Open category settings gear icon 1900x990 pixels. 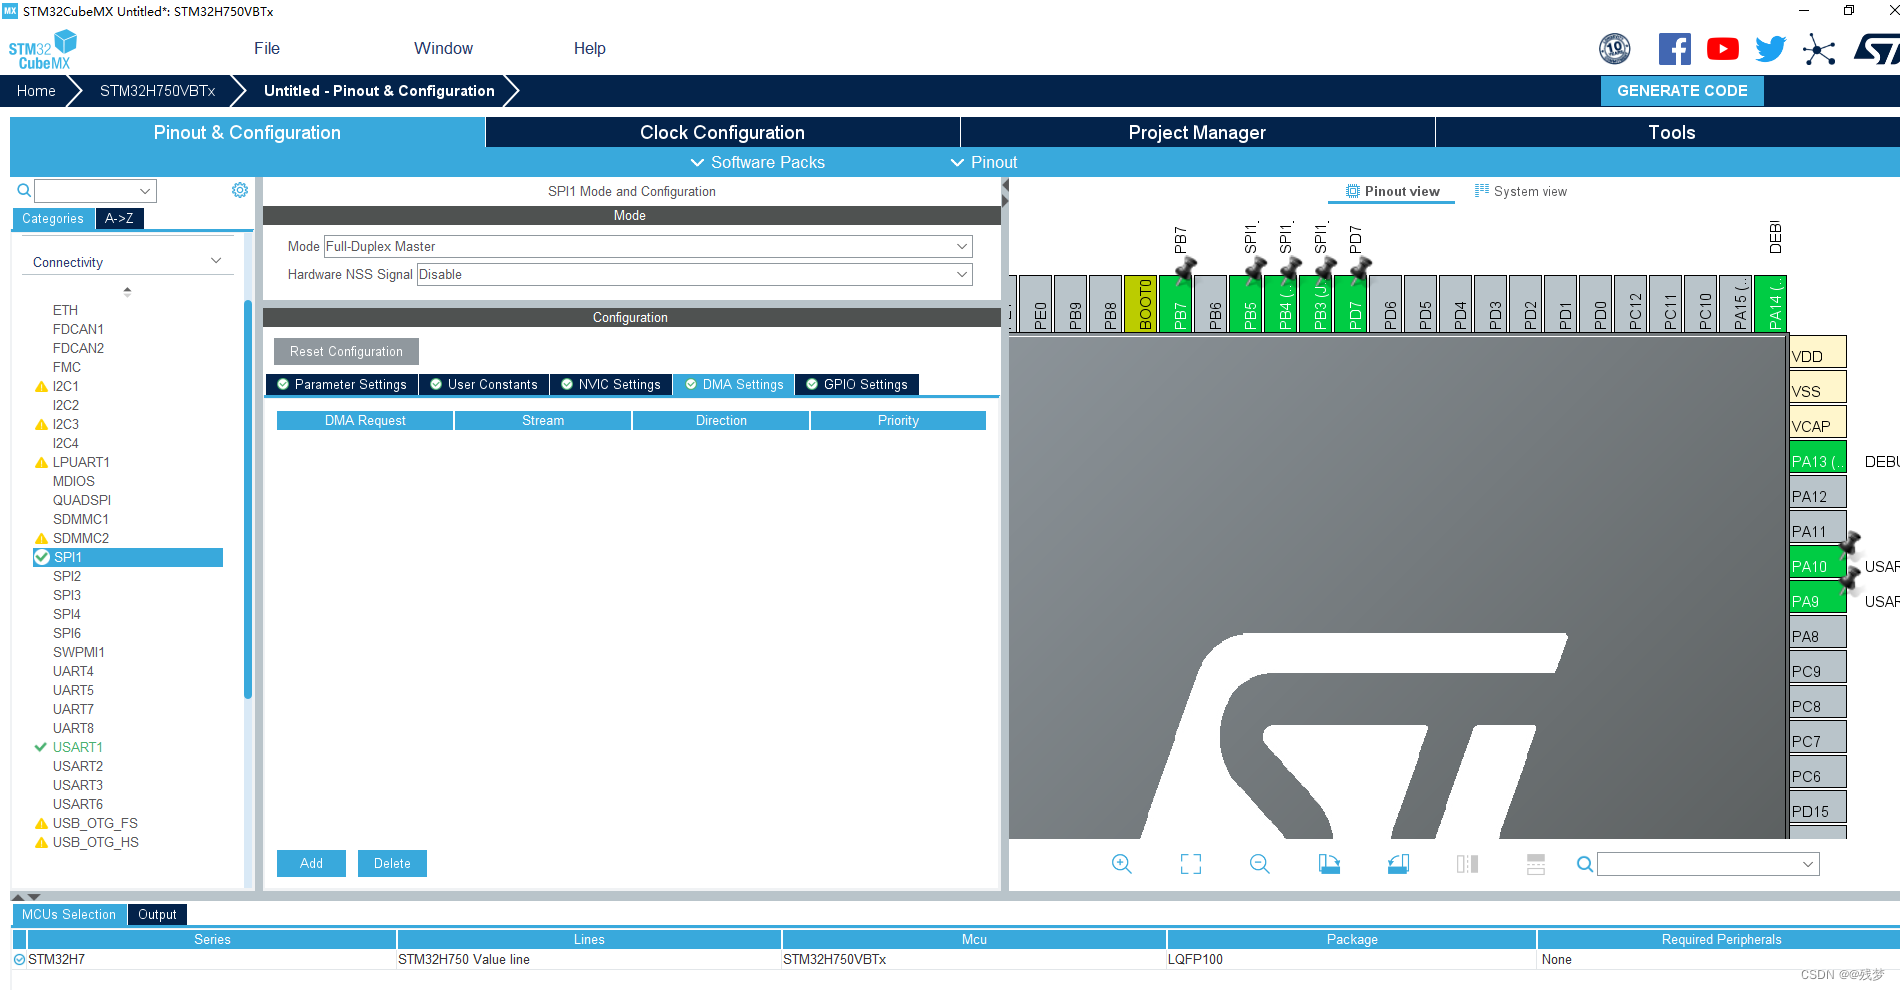coord(240,190)
